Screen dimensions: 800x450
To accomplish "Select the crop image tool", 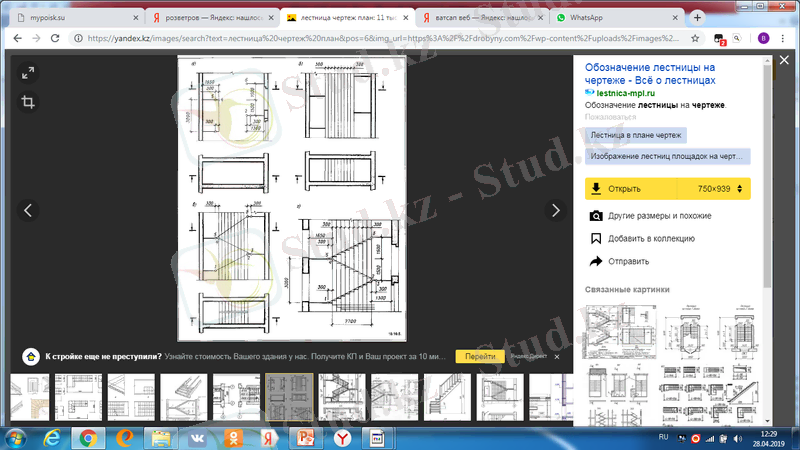I will click(28, 102).
